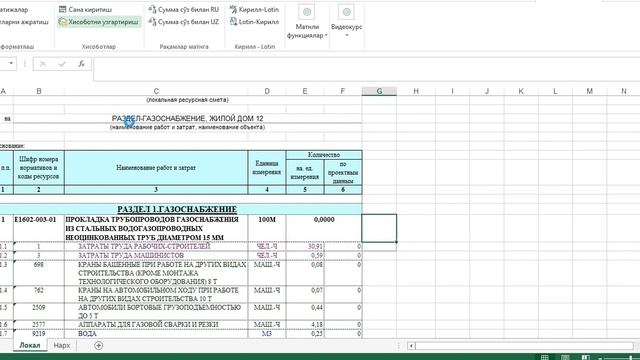Click the Сумма сўз билан RU icon

pyautogui.click(x=152, y=9)
